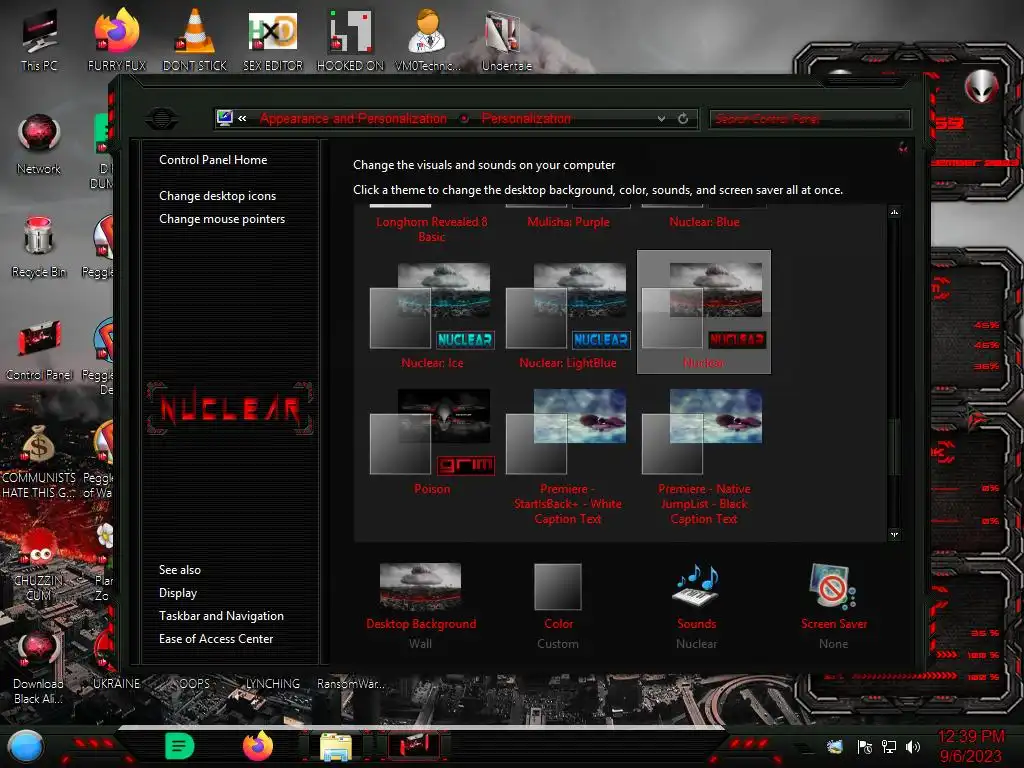Viewport: 1024px width, 768px height.
Task: Open the FURRY FUX Firefox desktop shortcut
Action: [x=117, y=39]
